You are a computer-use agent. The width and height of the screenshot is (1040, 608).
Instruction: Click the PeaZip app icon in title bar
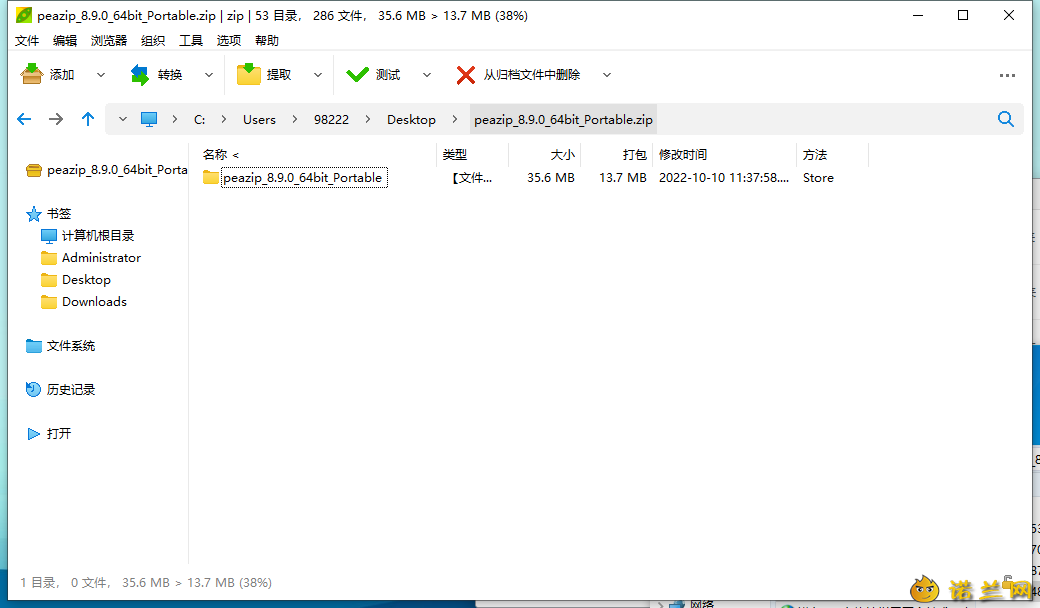click(x=23, y=15)
